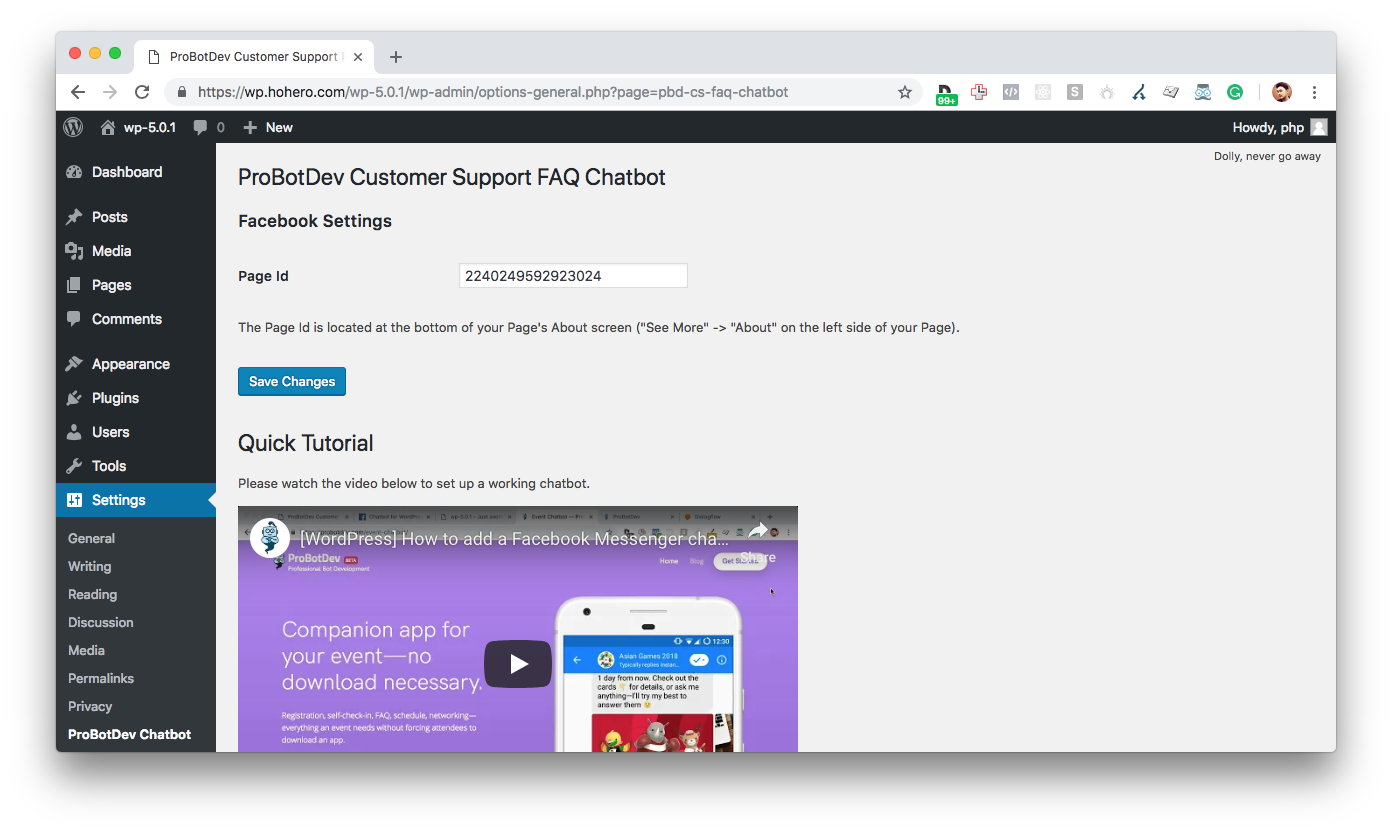Click the address bar URL
Image resolution: width=1392 pixels, height=832 pixels.
coord(493,92)
